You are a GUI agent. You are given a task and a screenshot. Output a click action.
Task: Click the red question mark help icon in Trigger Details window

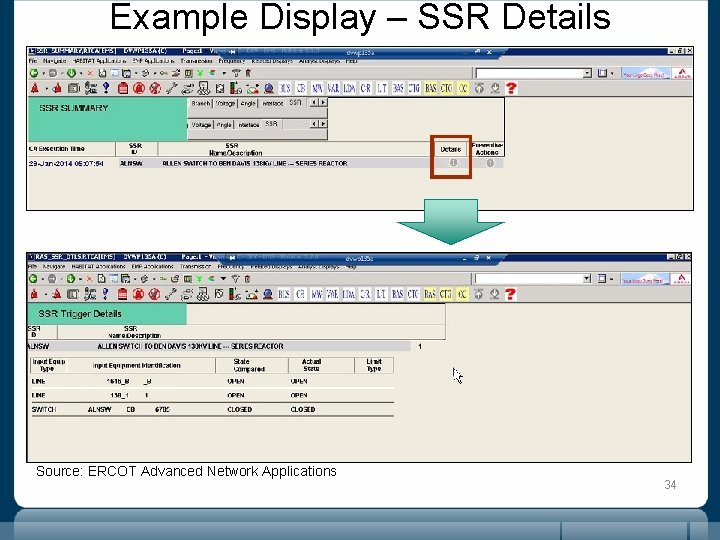pyautogui.click(x=510, y=294)
